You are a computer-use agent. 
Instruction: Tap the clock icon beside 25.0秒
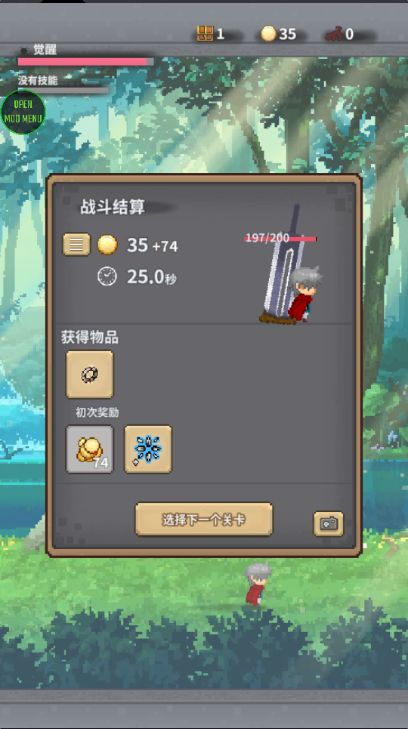coord(107,276)
